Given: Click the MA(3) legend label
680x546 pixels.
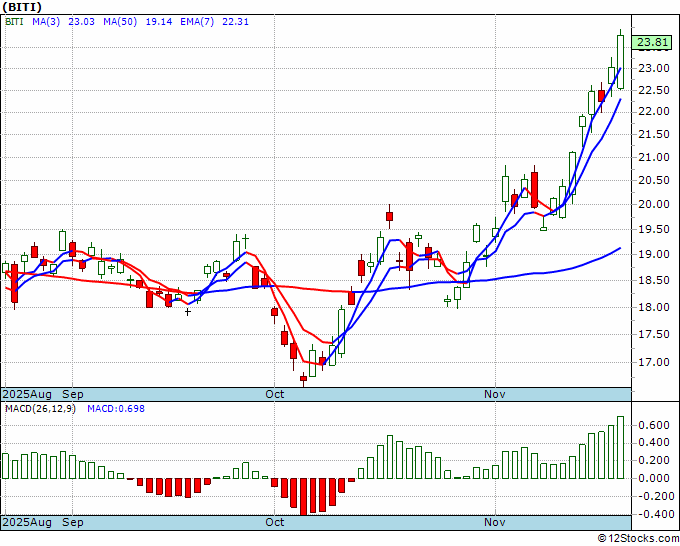Looking at the screenshot, I should point(46,21).
